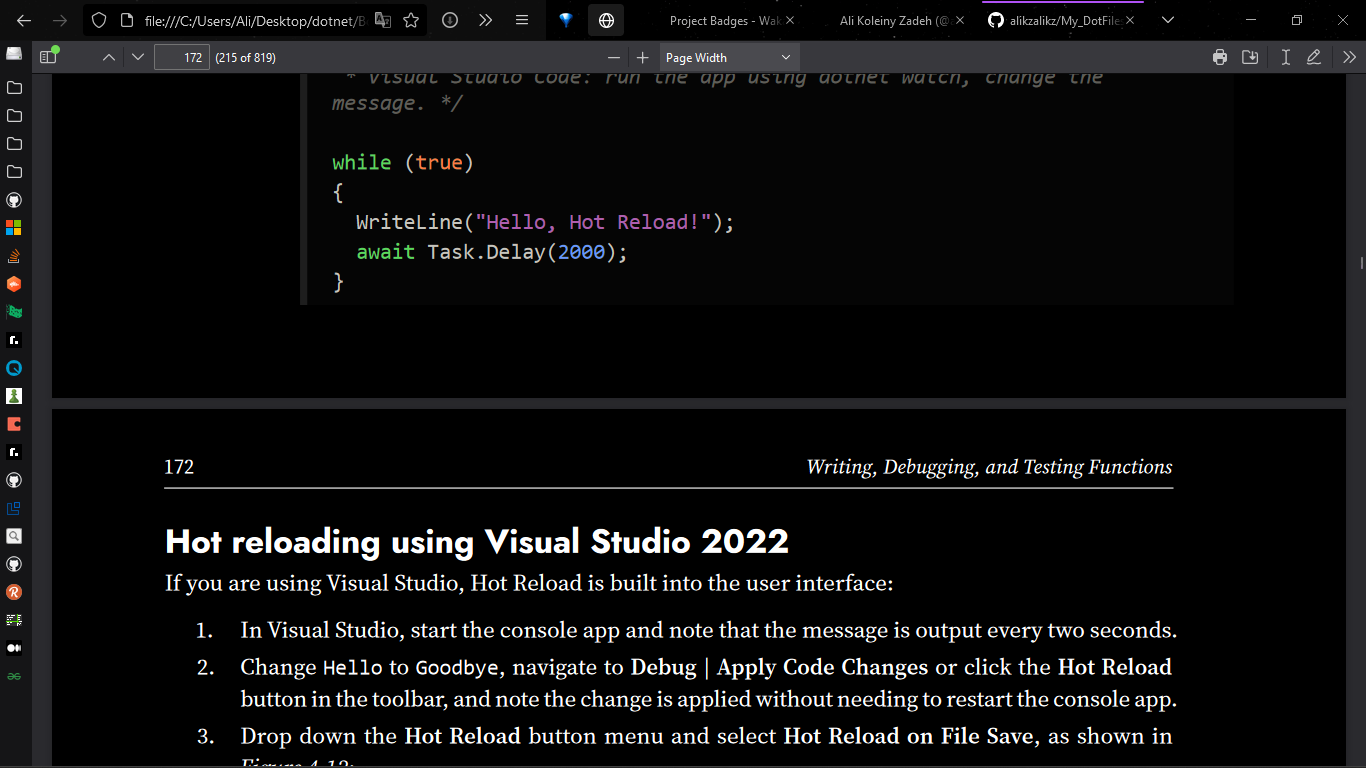Open the Firefox hamburger application menu
The height and width of the screenshot is (768, 1366).
pos(522,20)
